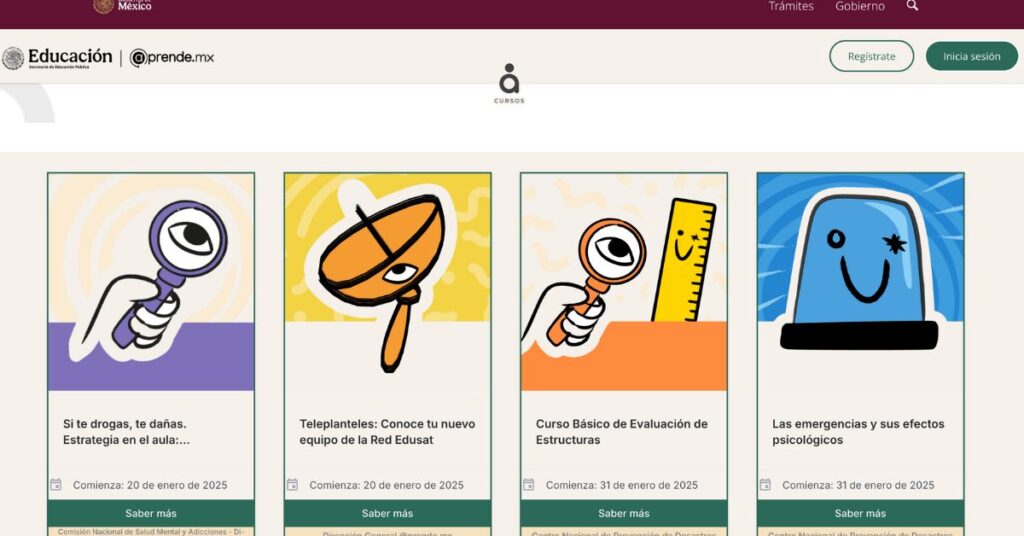Viewport: 1024px width, 536px height.
Task: Click Saber más for Las emergencias course
Action: coord(860,513)
